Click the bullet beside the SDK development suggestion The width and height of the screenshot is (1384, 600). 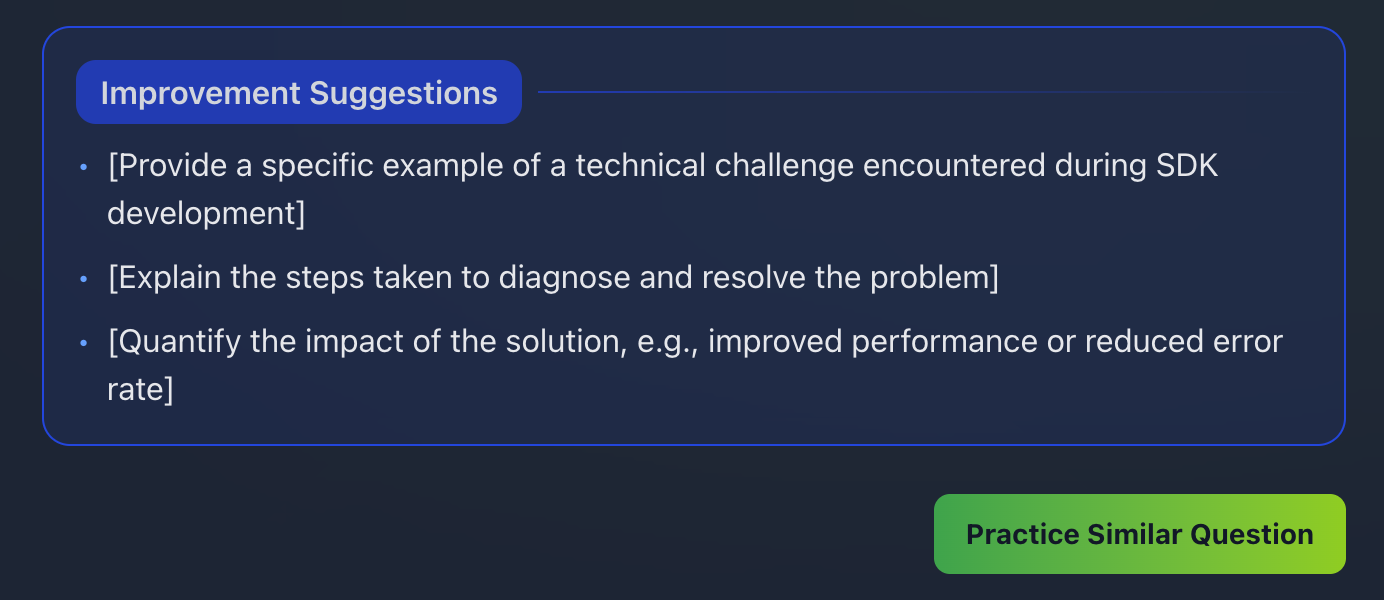[x=84, y=167]
